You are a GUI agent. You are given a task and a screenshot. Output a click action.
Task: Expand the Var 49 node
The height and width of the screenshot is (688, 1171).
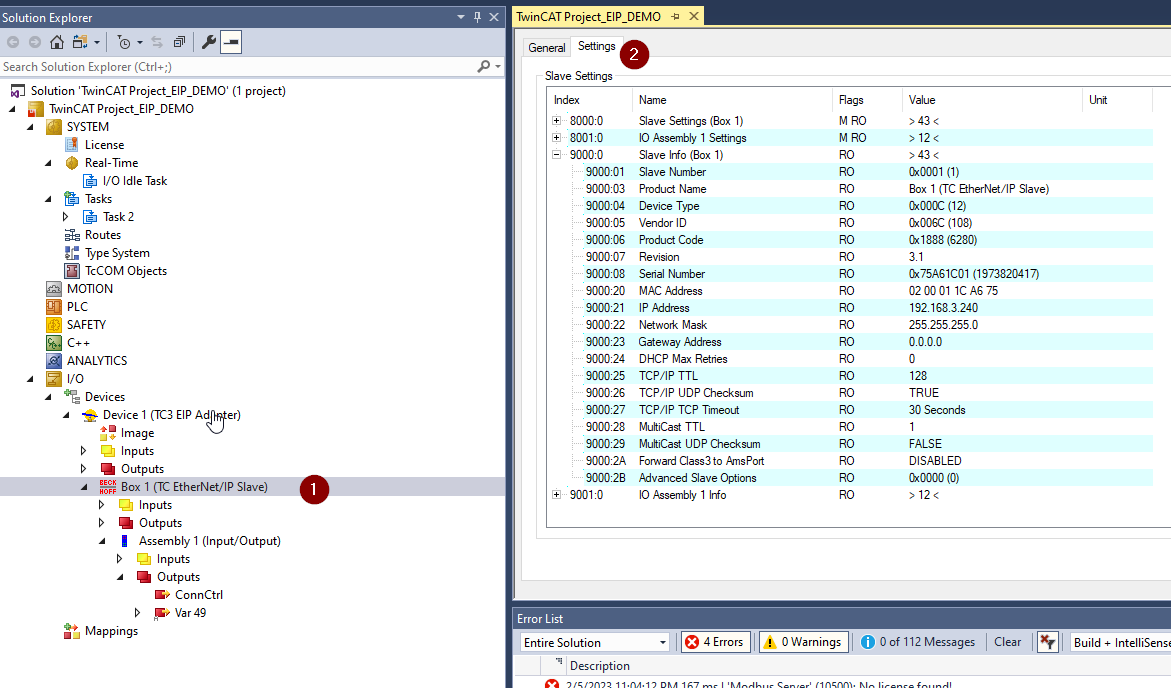coord(138,613)
